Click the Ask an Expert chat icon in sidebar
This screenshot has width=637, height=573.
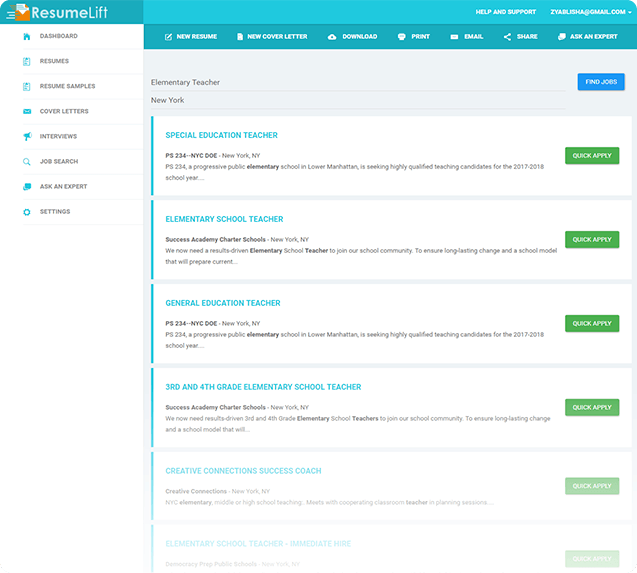click(x=27, y=187)
